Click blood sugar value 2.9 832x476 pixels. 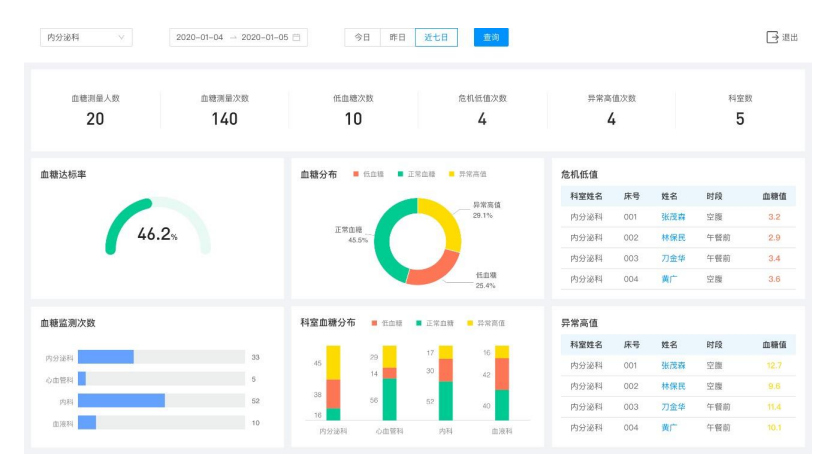(774, 237)
